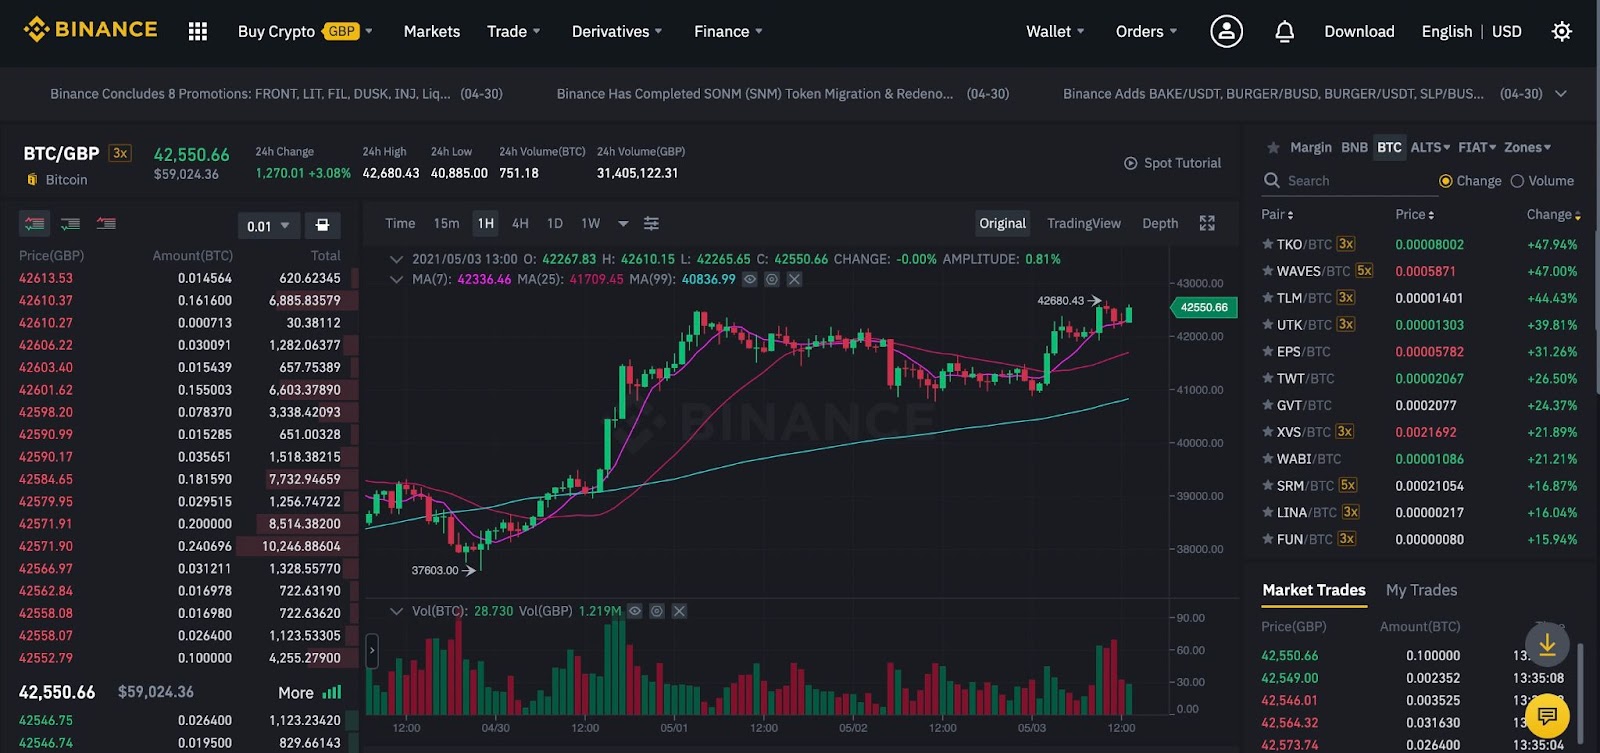1600x753 pixels.
Task: Expand the Finance menu
Action: click(728, 32)
